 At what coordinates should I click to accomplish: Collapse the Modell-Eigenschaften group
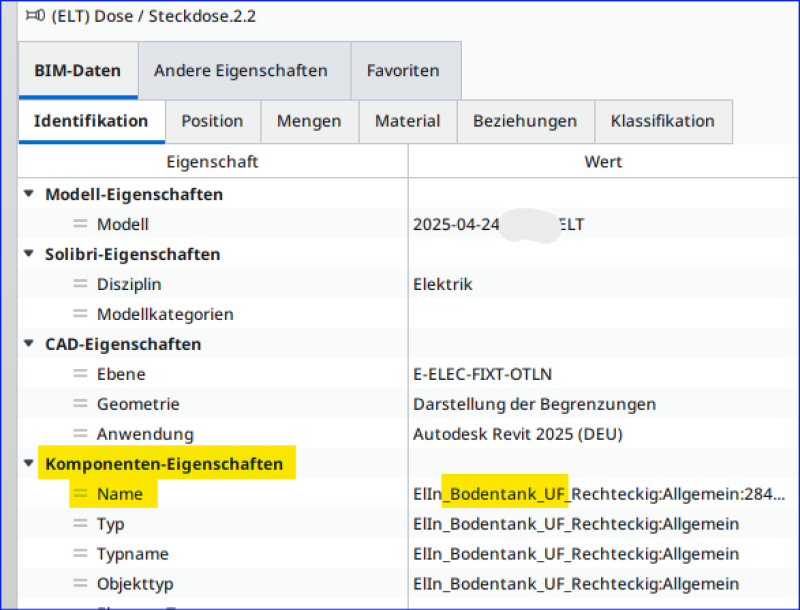click(30, 194)
